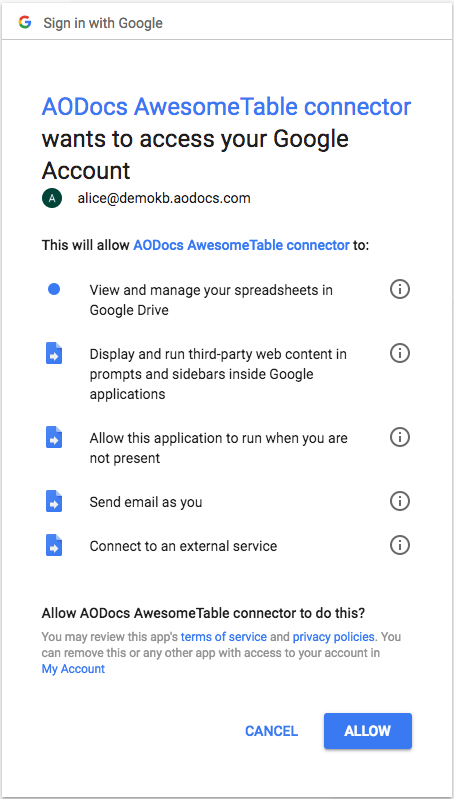
Task: Click AODocs AwesomeTable connector title link
Action: pos(226,107)
